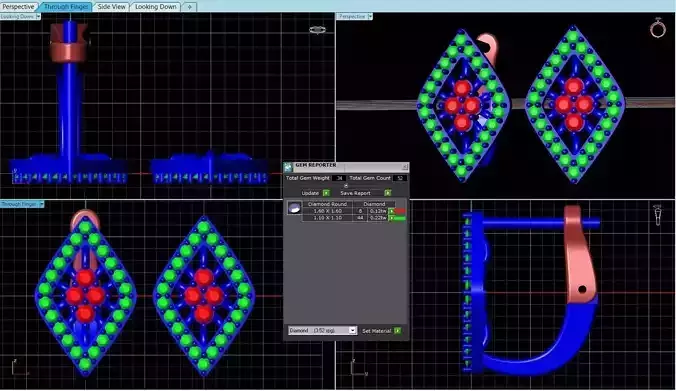Open the Looking Down viewport dropdown arrow
Viewport: 676px width, 391px height.
38,16
